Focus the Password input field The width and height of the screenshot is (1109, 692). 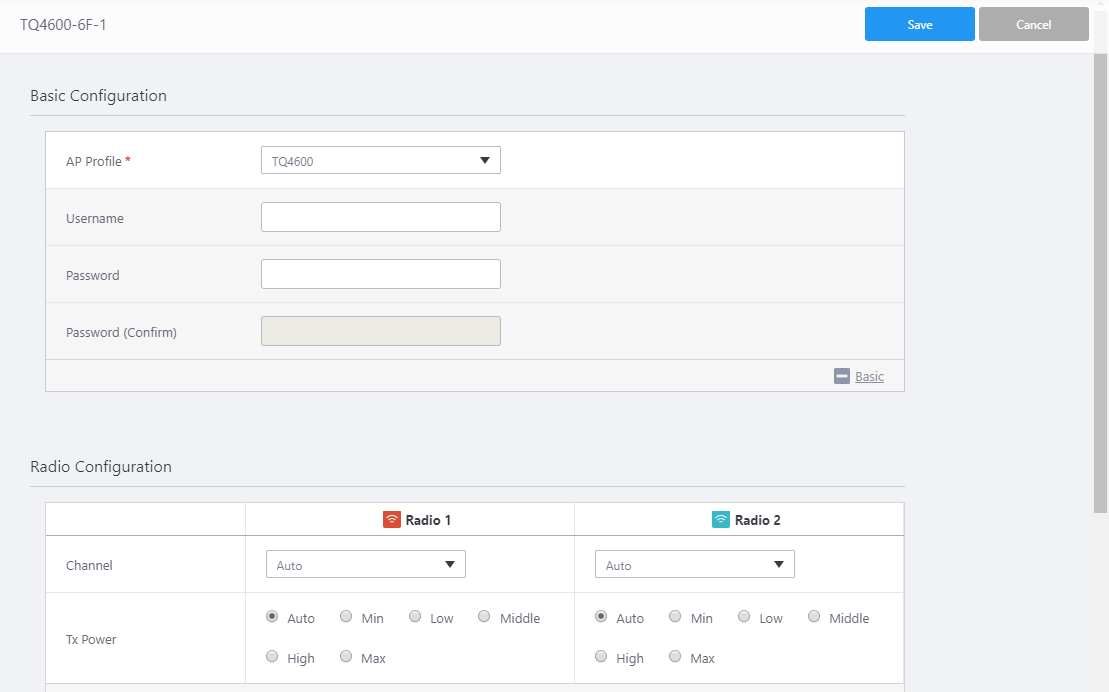click(381, 274)
